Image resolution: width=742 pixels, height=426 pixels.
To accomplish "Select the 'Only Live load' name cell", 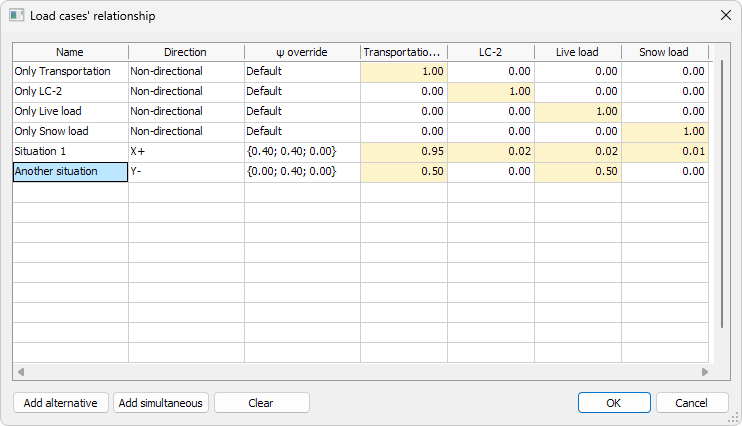I will pyautogui.click(x=71, y=111).
